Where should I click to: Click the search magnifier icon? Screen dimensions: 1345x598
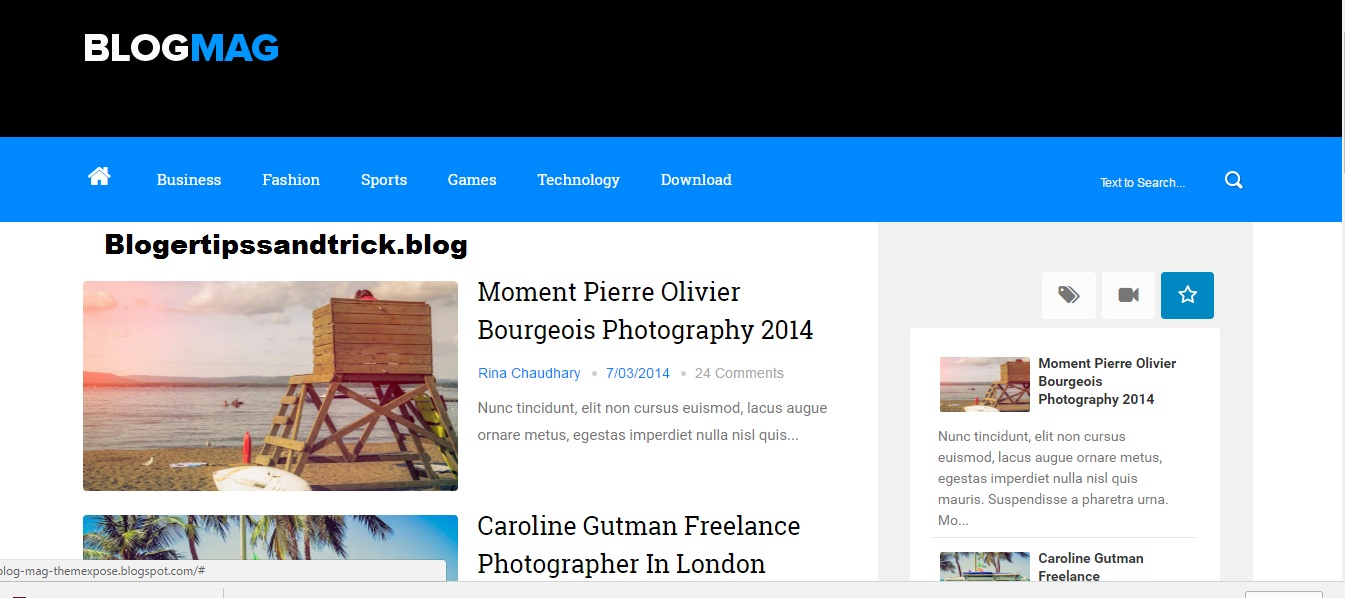[1234, 180]
